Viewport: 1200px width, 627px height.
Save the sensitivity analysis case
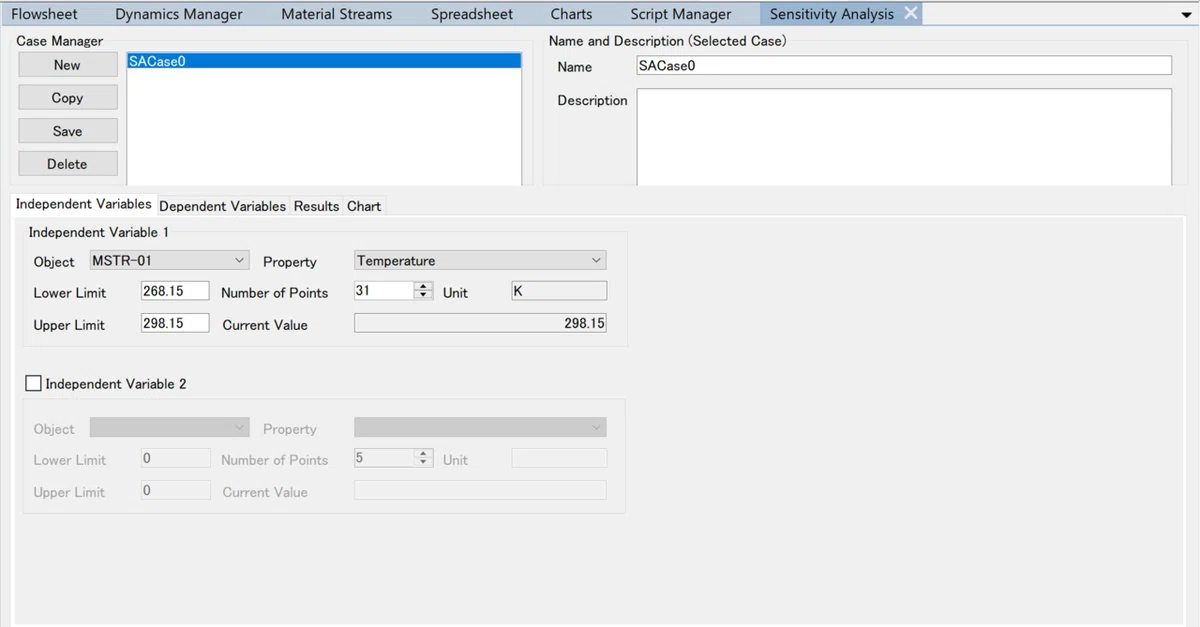pos(67,131)
